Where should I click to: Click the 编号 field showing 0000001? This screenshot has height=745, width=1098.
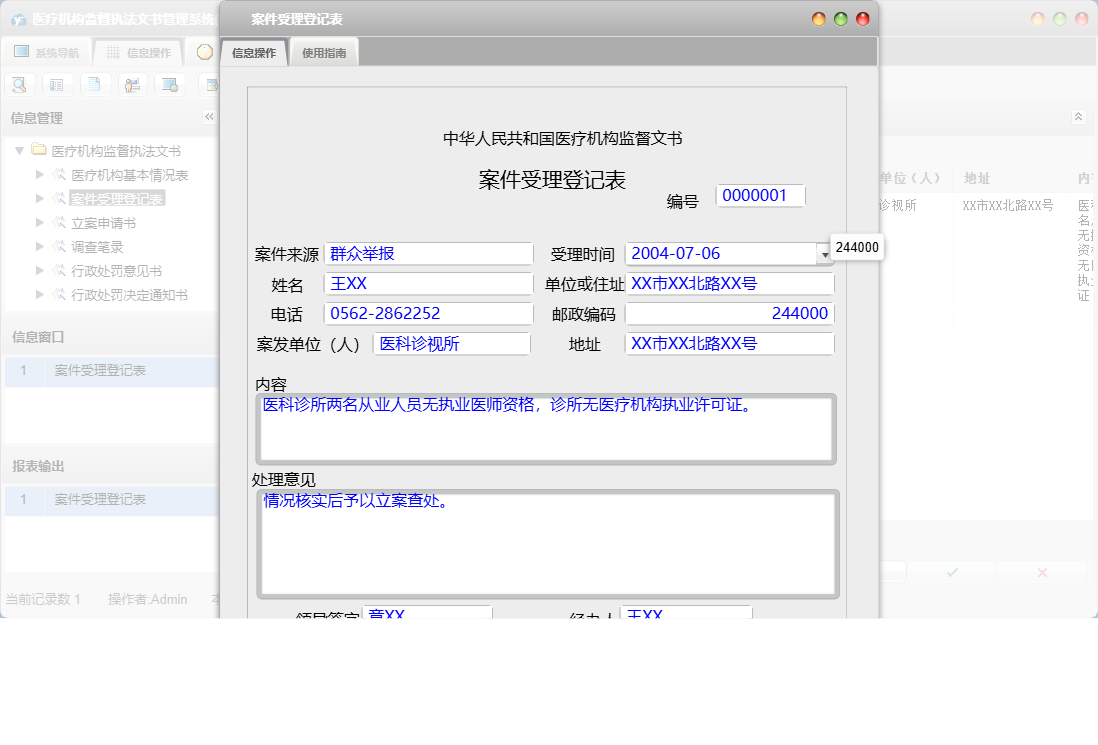point(760,195)
